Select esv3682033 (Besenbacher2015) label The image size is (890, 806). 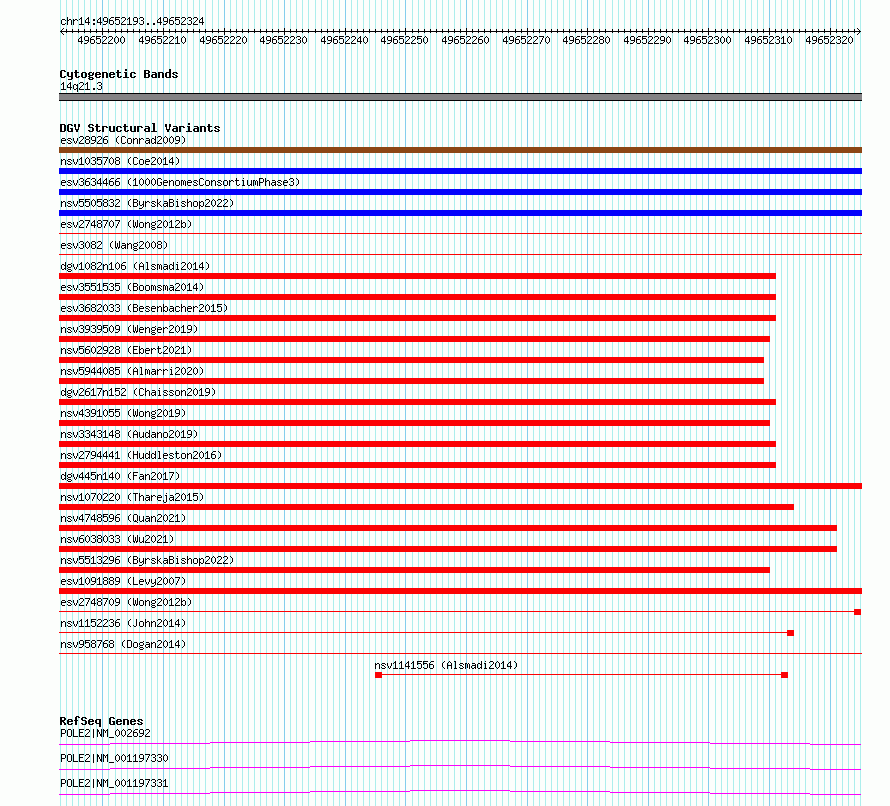pyautogui.click(x=144, y=308)
